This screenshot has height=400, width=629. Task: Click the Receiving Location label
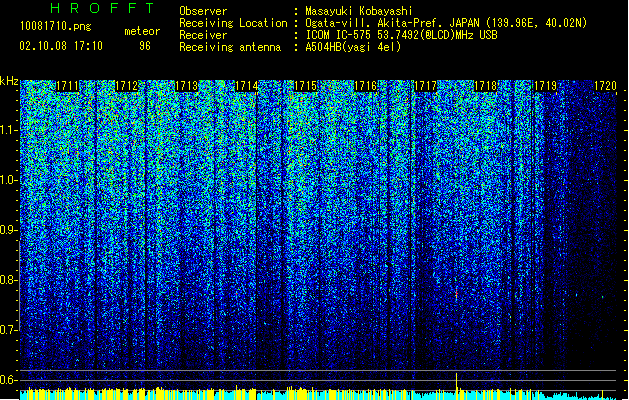(x=233, y=23)
